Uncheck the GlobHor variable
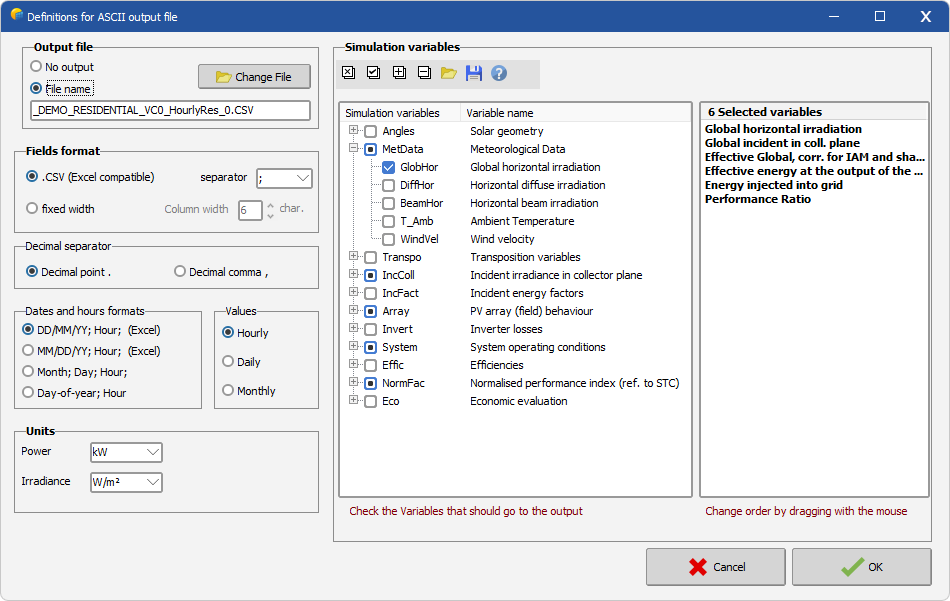Screen dimensions: 950x601 [x=388, y=168]
